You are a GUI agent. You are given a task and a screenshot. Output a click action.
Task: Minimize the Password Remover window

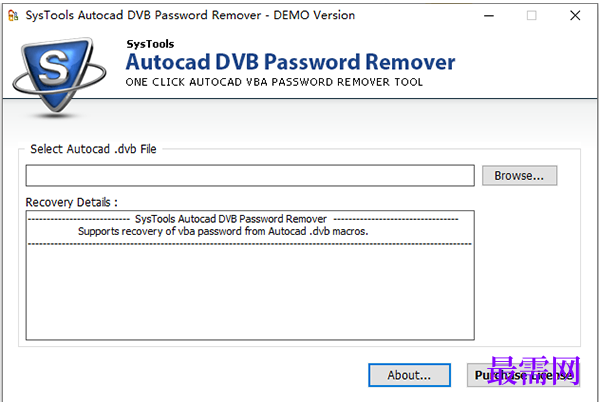click(489, 16)
